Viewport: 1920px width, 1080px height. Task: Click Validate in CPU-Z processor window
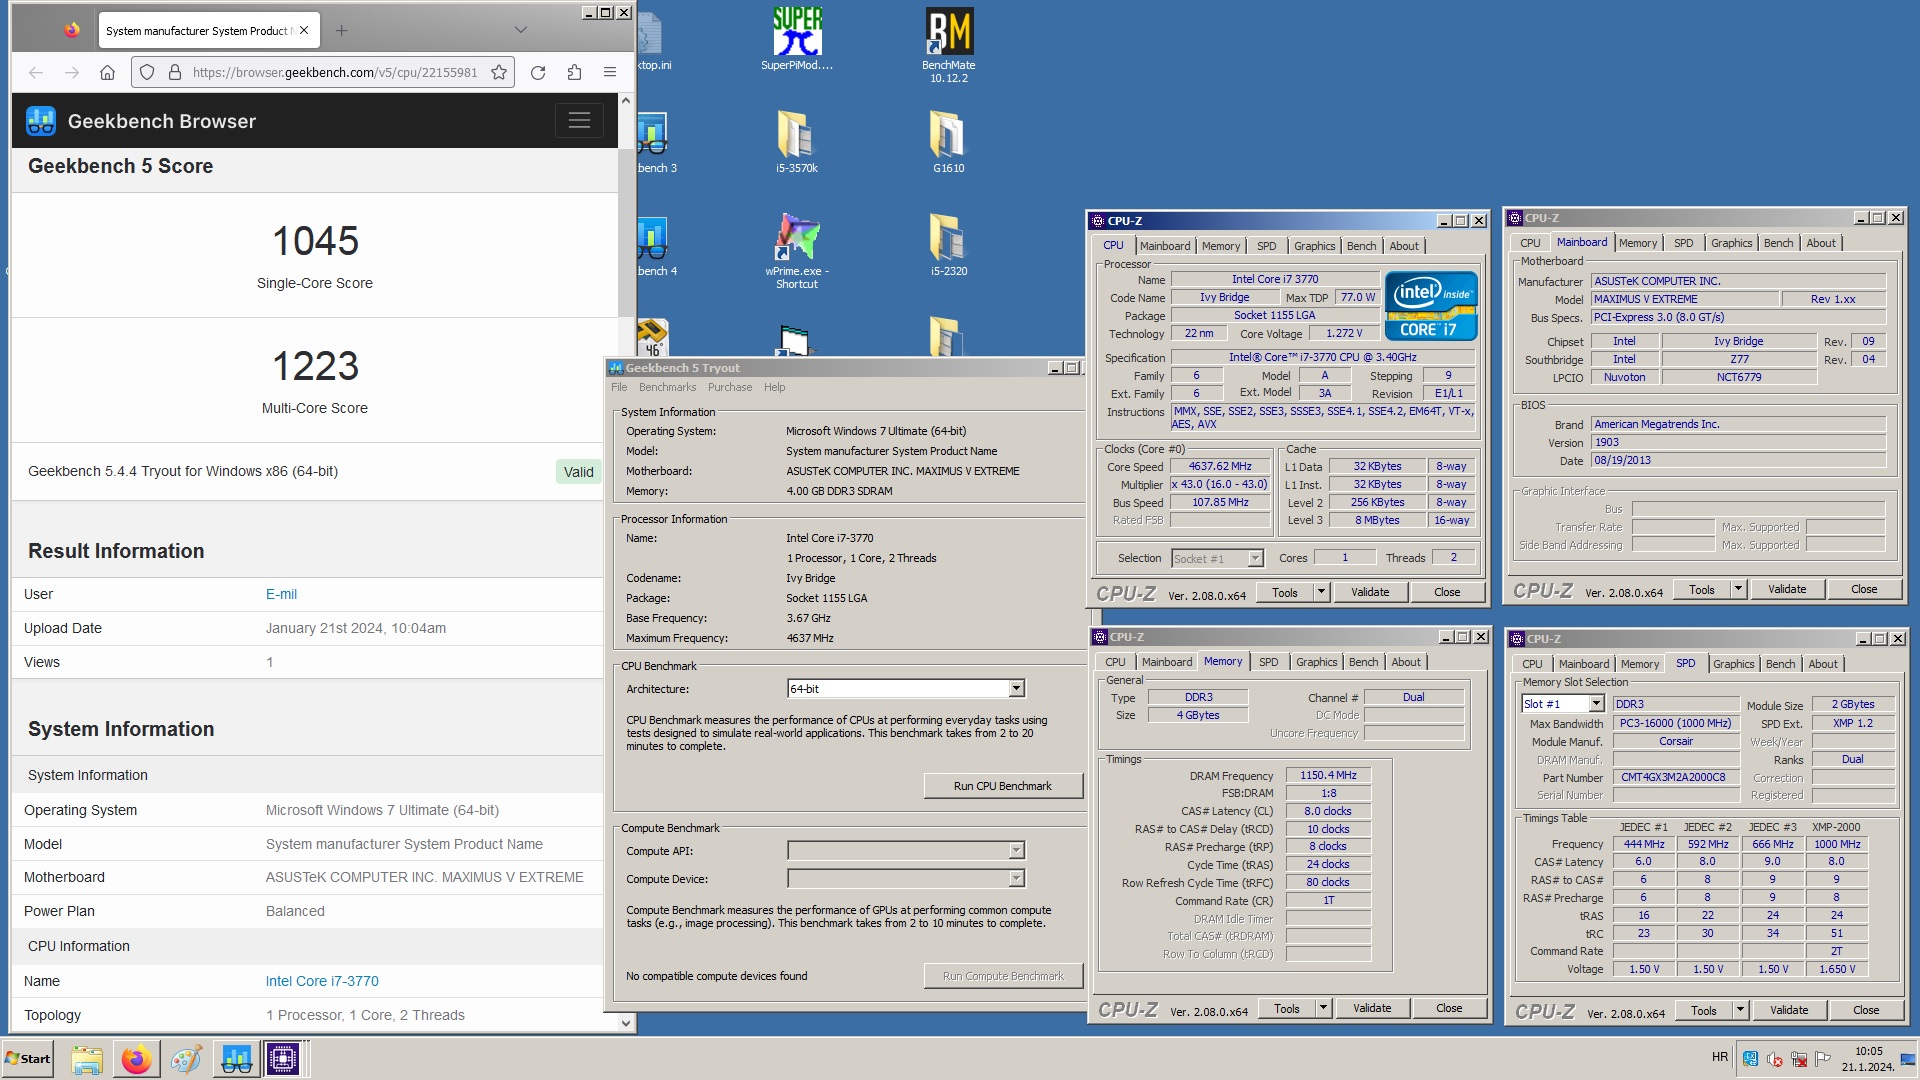click(1370, 592)
